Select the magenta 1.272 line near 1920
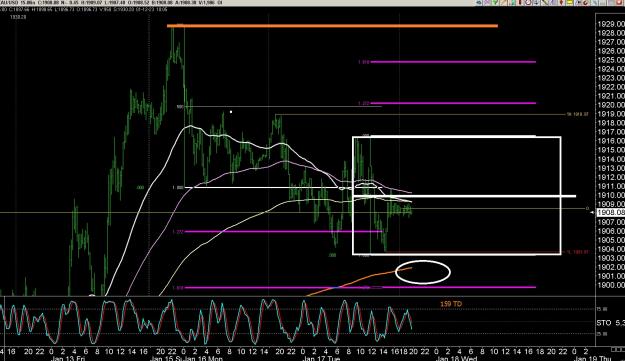Viewport: 625px width, 361px height. coord(453,103)
